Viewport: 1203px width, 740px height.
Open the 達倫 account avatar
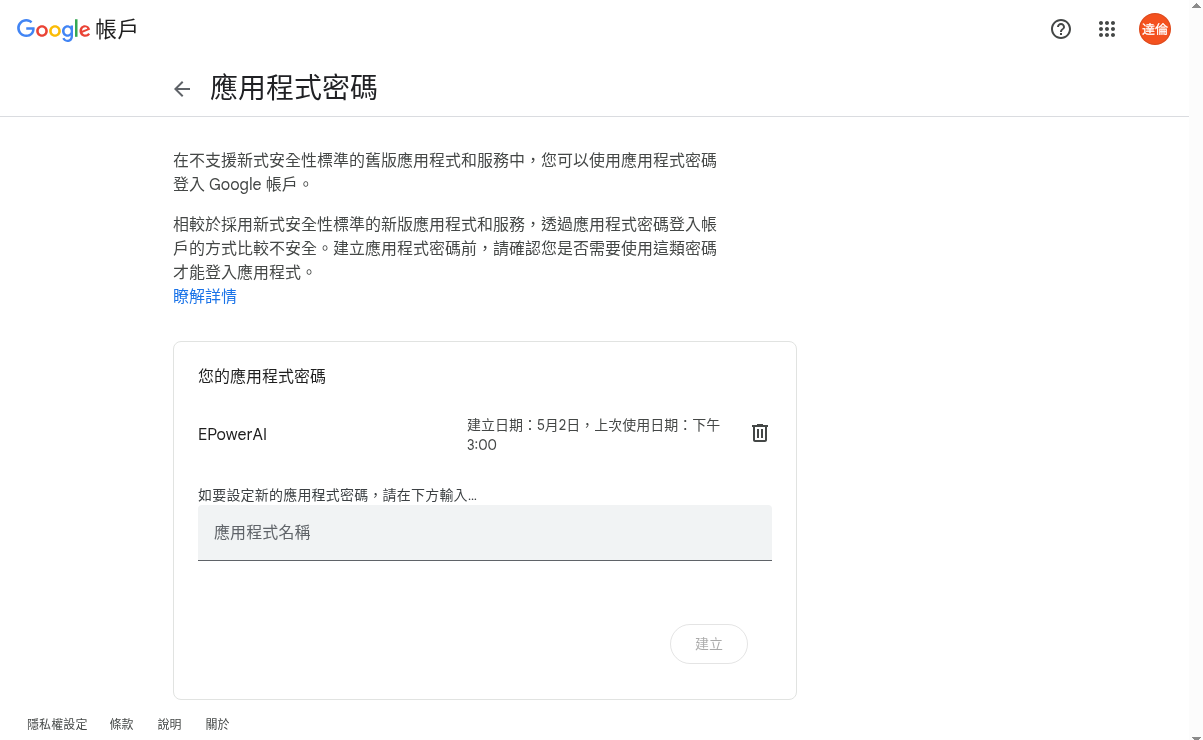point(1155,29)
